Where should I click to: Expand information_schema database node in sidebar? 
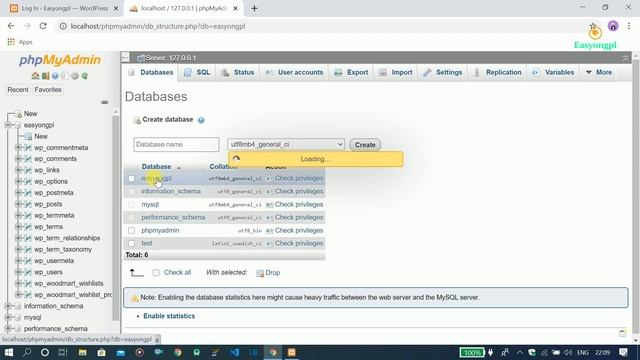tap(8, 306)
